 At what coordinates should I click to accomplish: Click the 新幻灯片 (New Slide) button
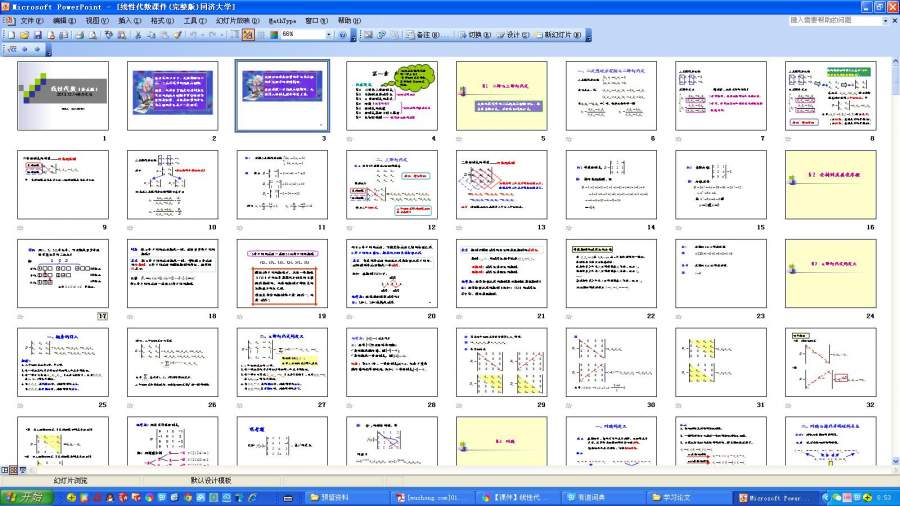tap(558, 35)
